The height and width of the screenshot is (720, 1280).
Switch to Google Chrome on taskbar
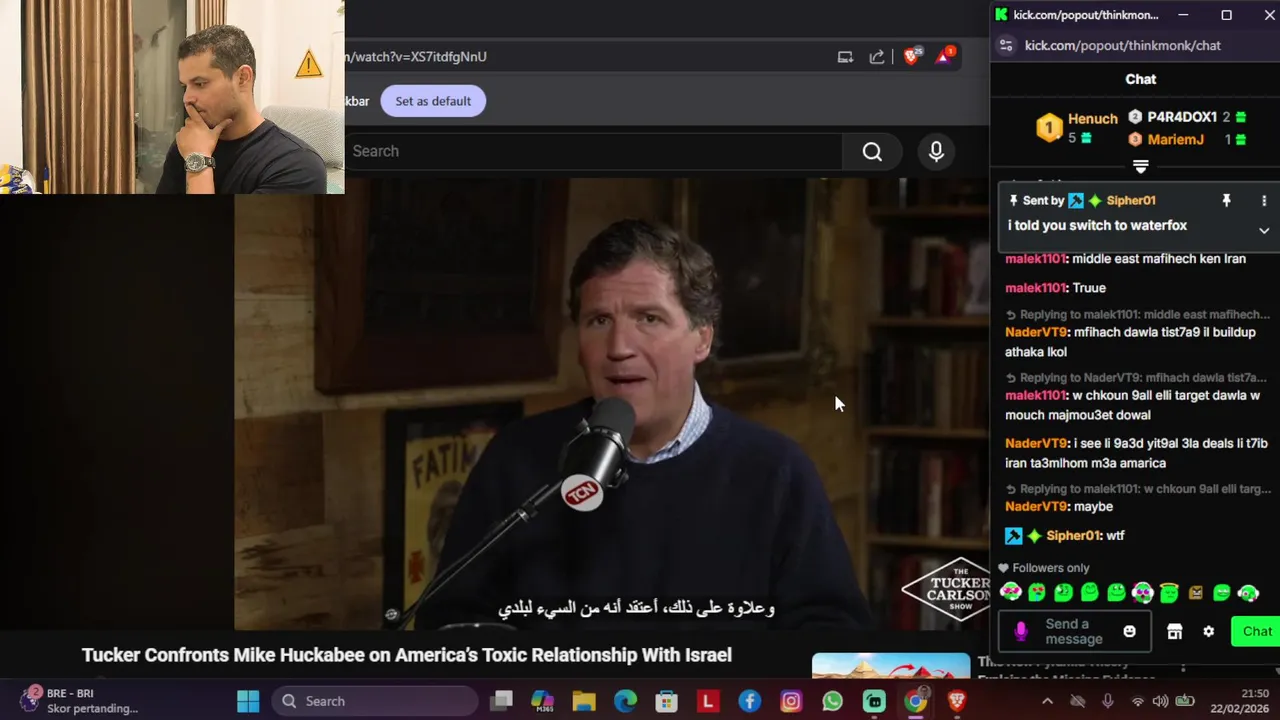tap(915, 701)
